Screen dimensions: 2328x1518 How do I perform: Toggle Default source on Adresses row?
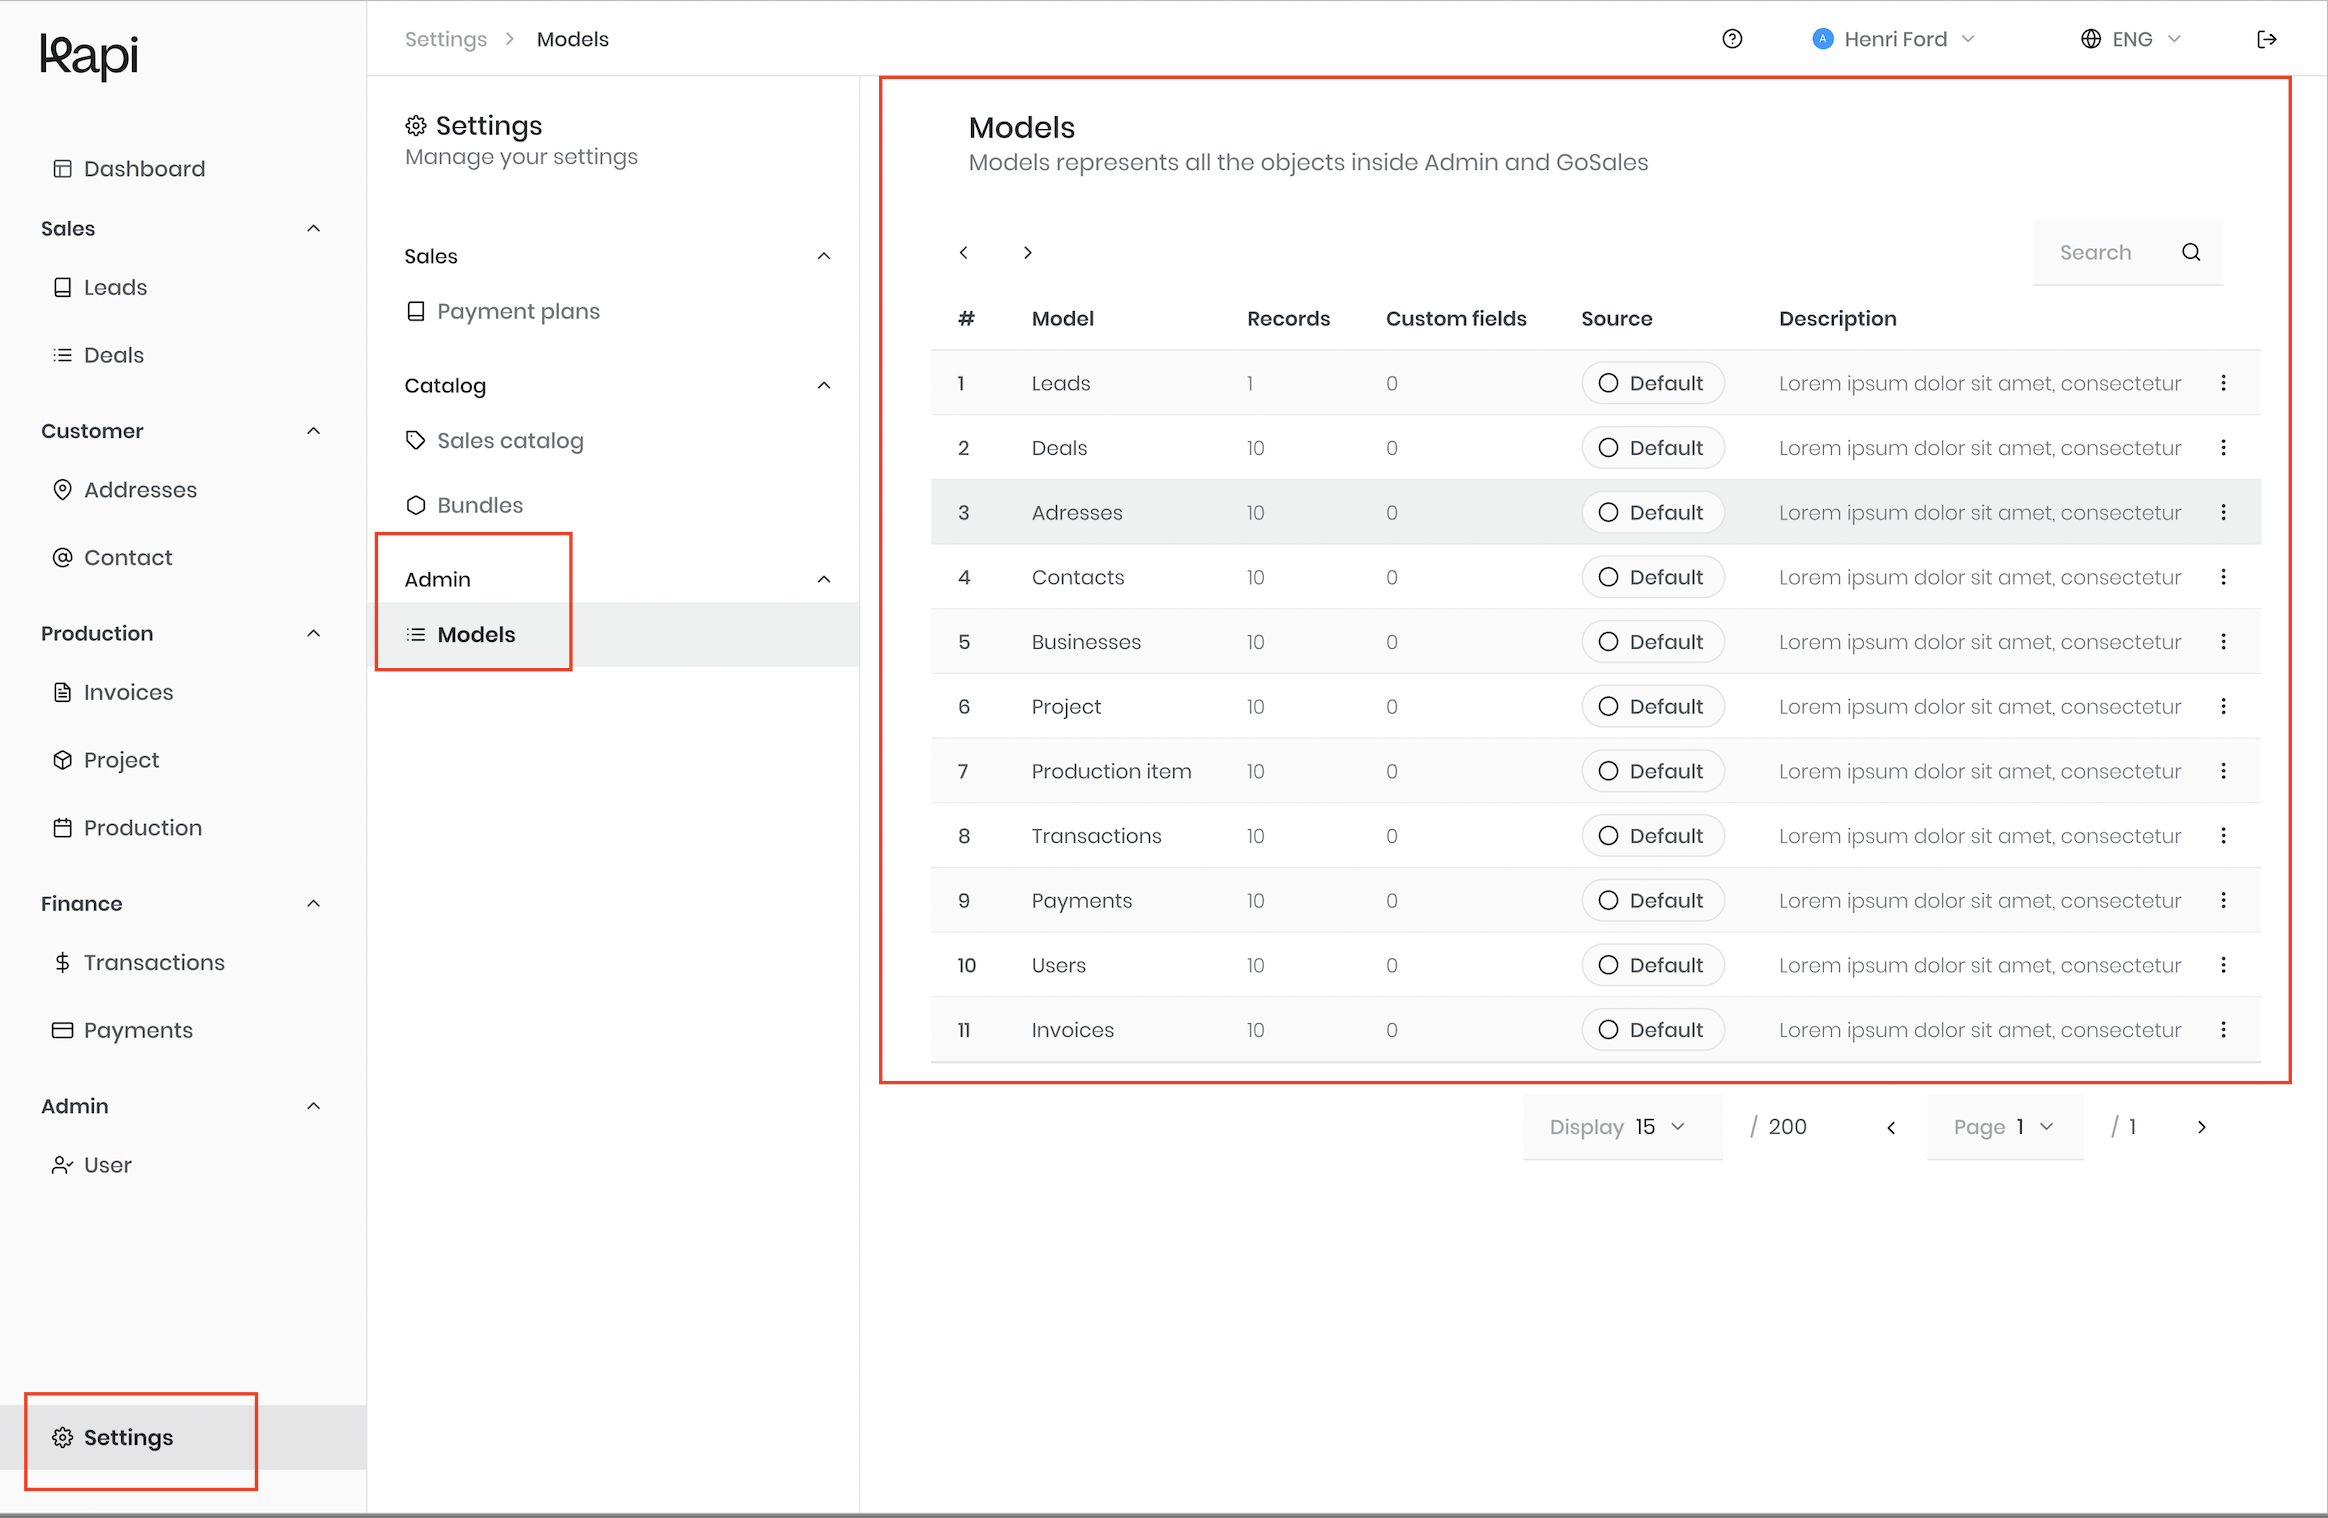[x=1653, y=512]
